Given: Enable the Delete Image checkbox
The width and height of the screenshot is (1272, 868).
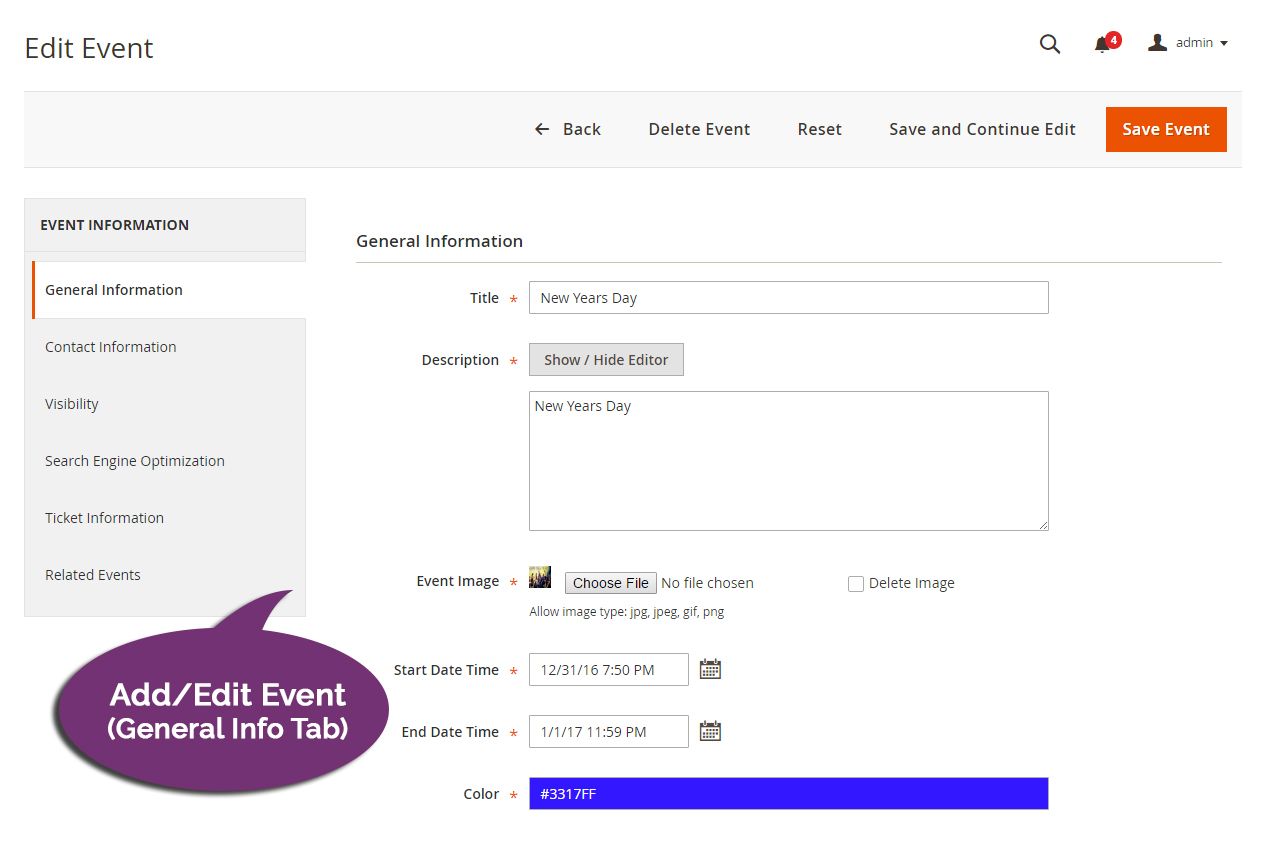Looking at the screenshot, I should click(856, 583).
